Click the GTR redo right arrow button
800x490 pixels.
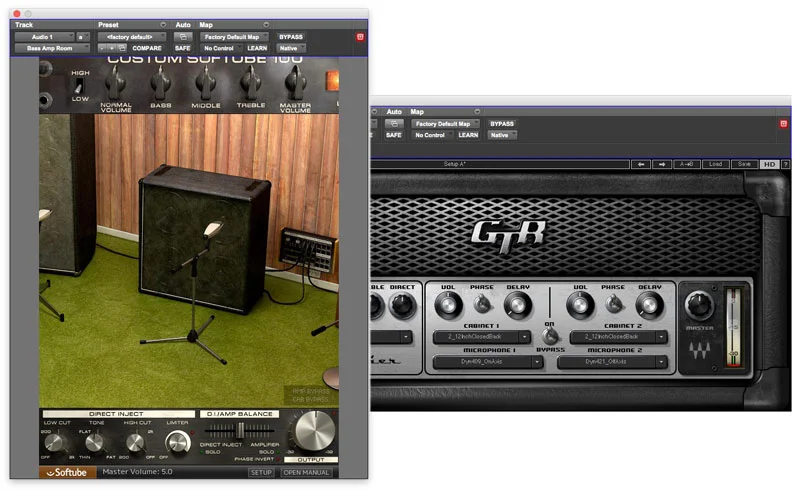[662, 164]
